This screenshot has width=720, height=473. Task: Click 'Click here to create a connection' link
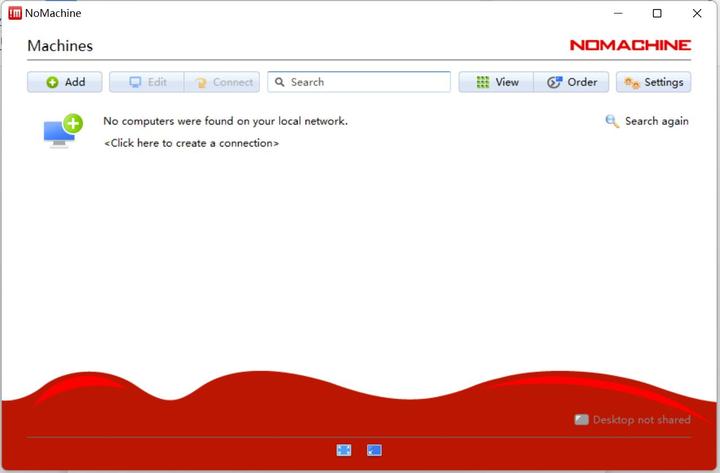[x=191, y=143]
